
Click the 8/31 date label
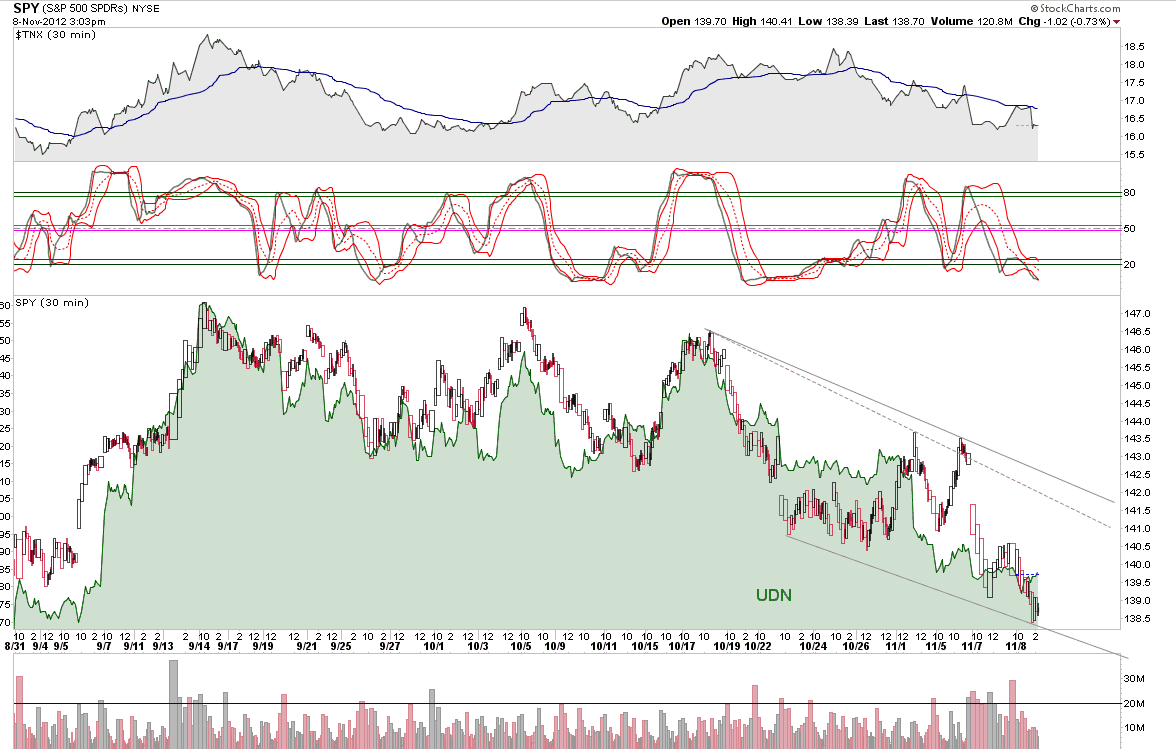coord(14,646)
